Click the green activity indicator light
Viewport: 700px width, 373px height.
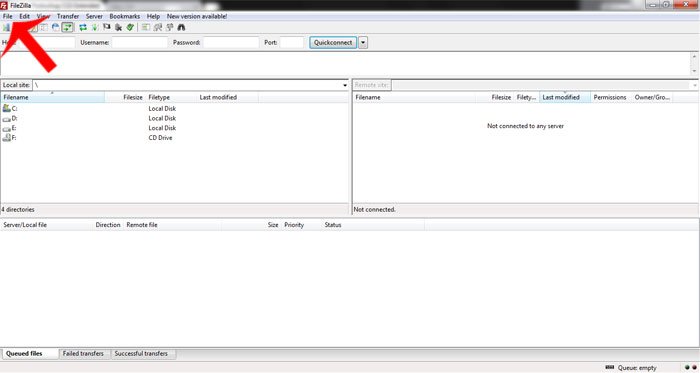coord(688,368)
